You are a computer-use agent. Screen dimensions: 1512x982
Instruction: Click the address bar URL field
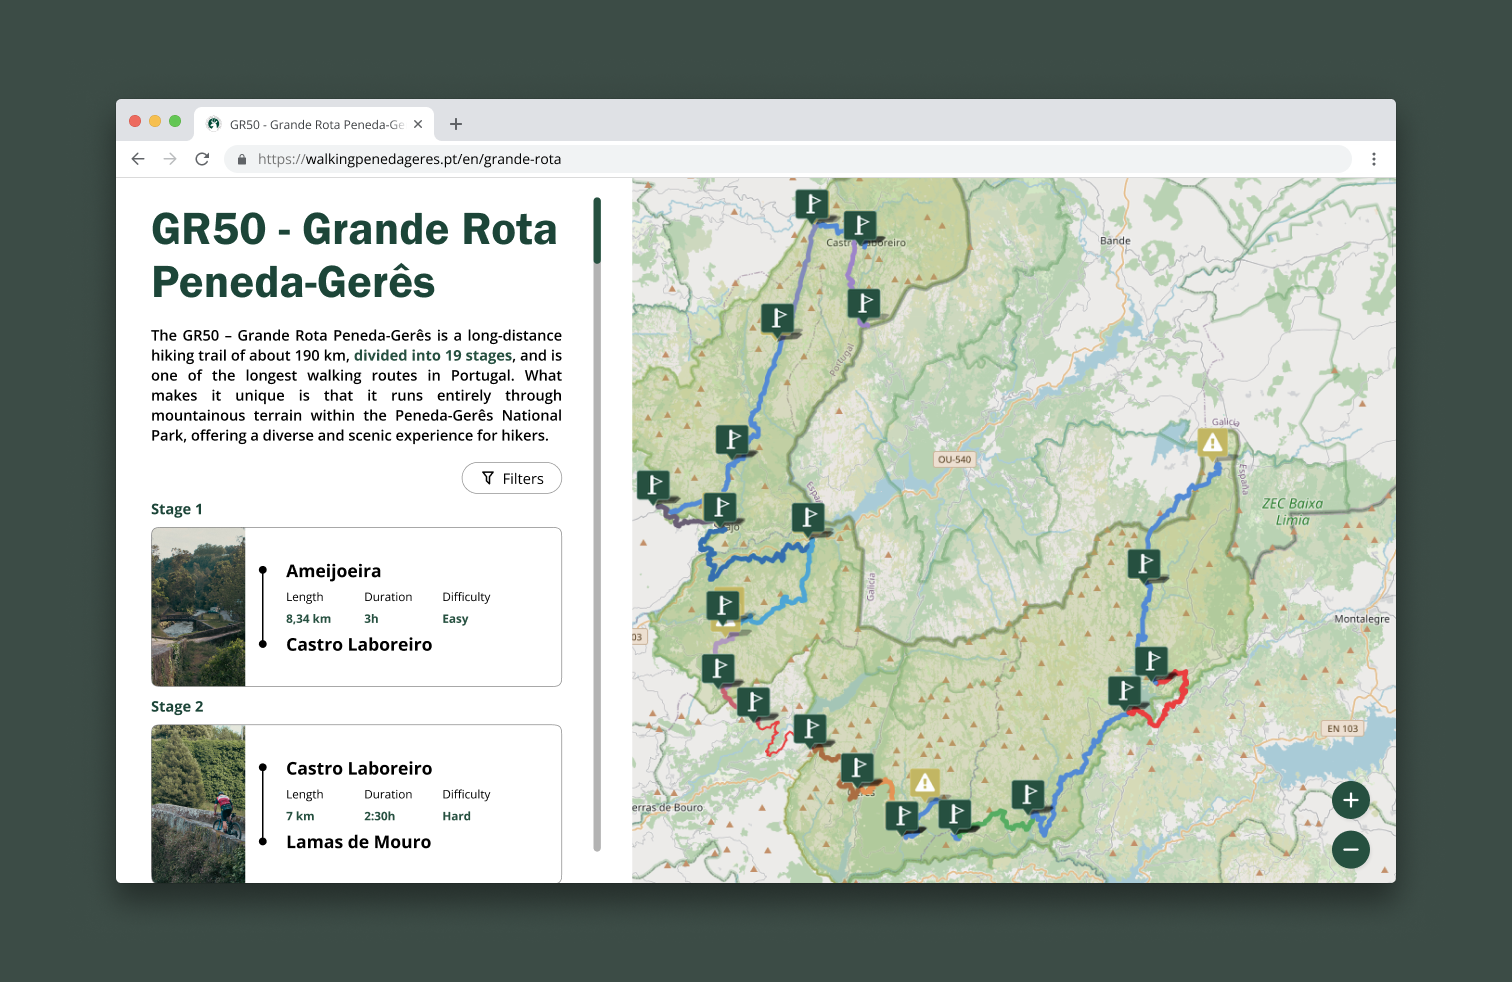pos(700,159)
